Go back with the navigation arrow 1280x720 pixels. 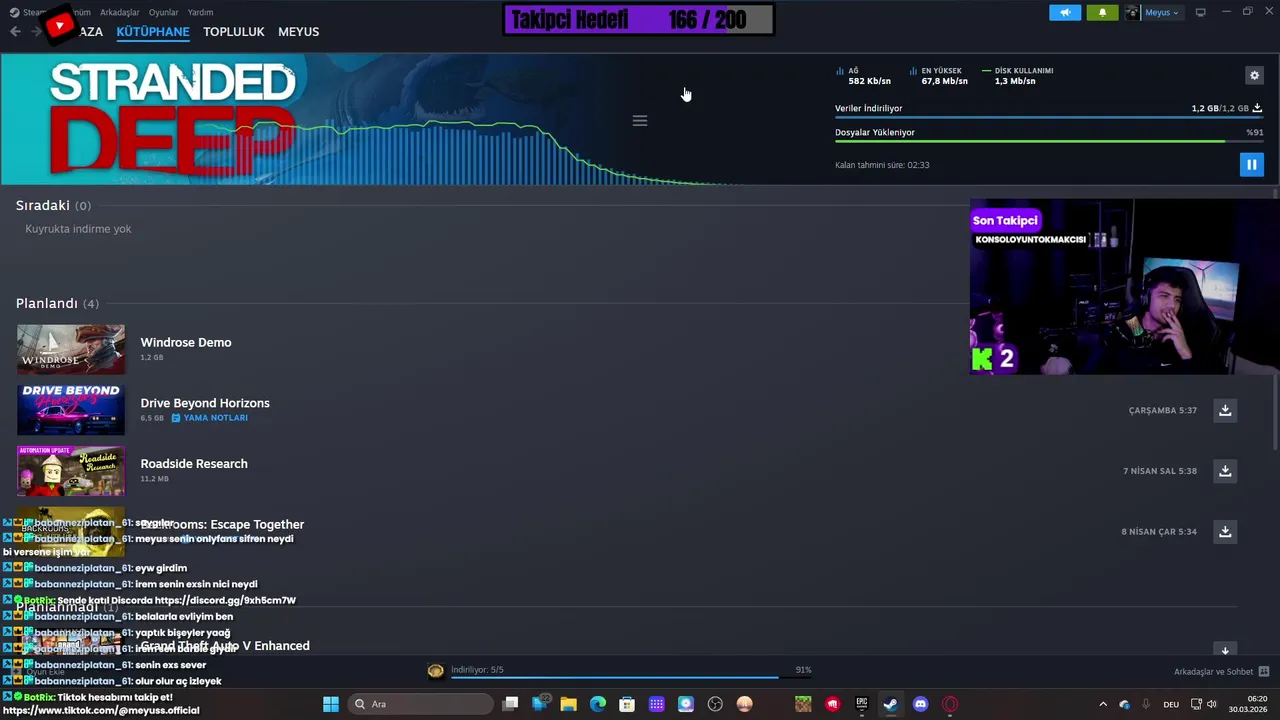(x=15, y=31)
